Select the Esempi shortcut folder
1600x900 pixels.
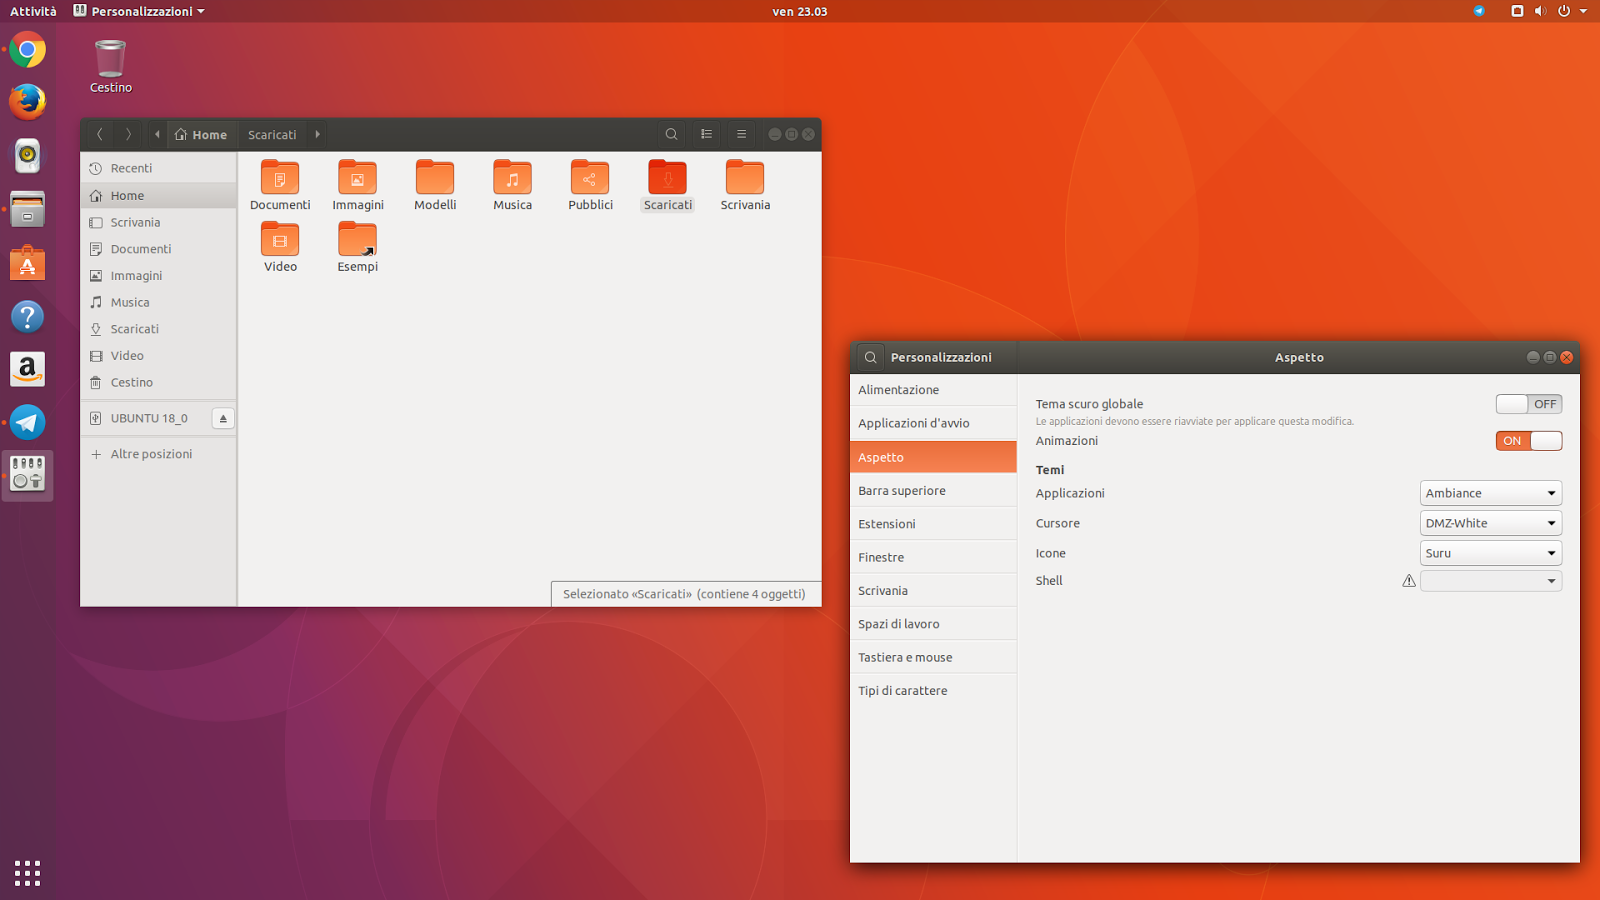(x=357, y=239)
